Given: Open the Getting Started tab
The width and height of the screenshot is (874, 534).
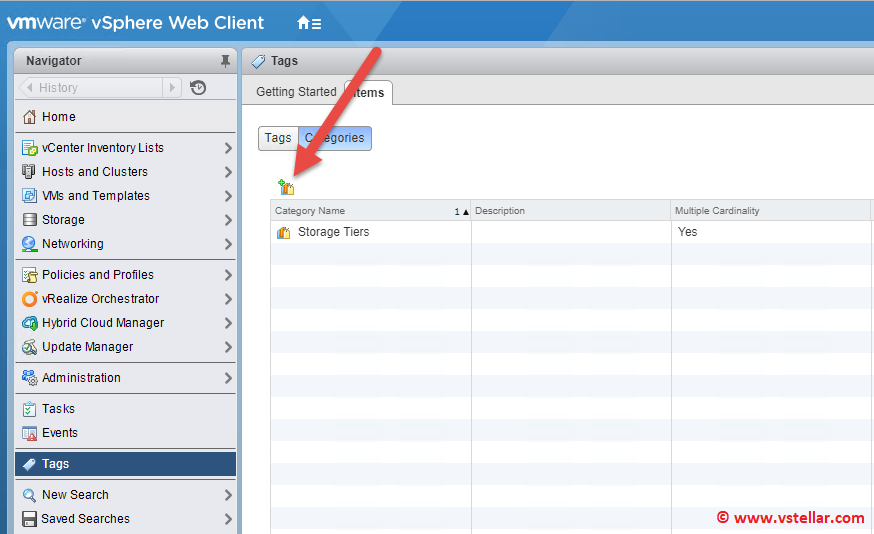Looking at the screenshot, I should (296, 92).
